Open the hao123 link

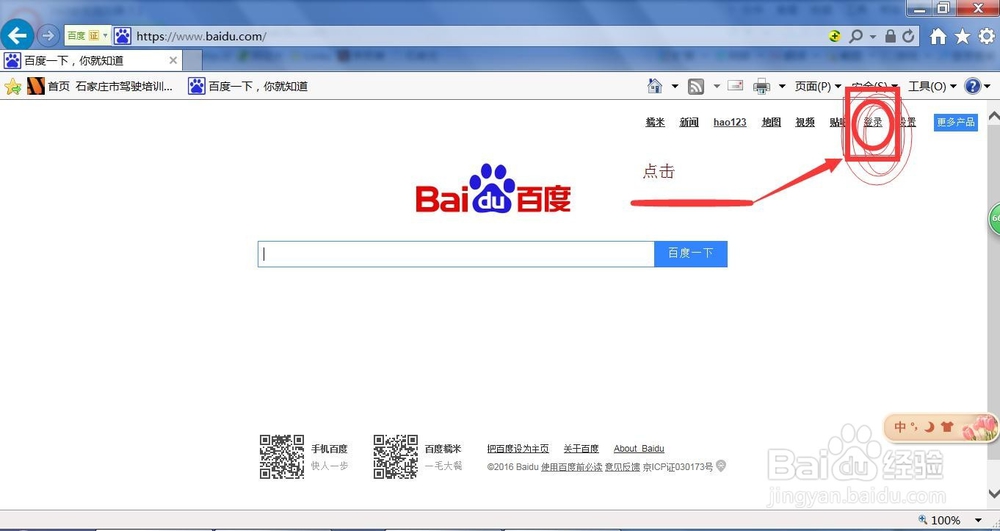coord(730,122)
